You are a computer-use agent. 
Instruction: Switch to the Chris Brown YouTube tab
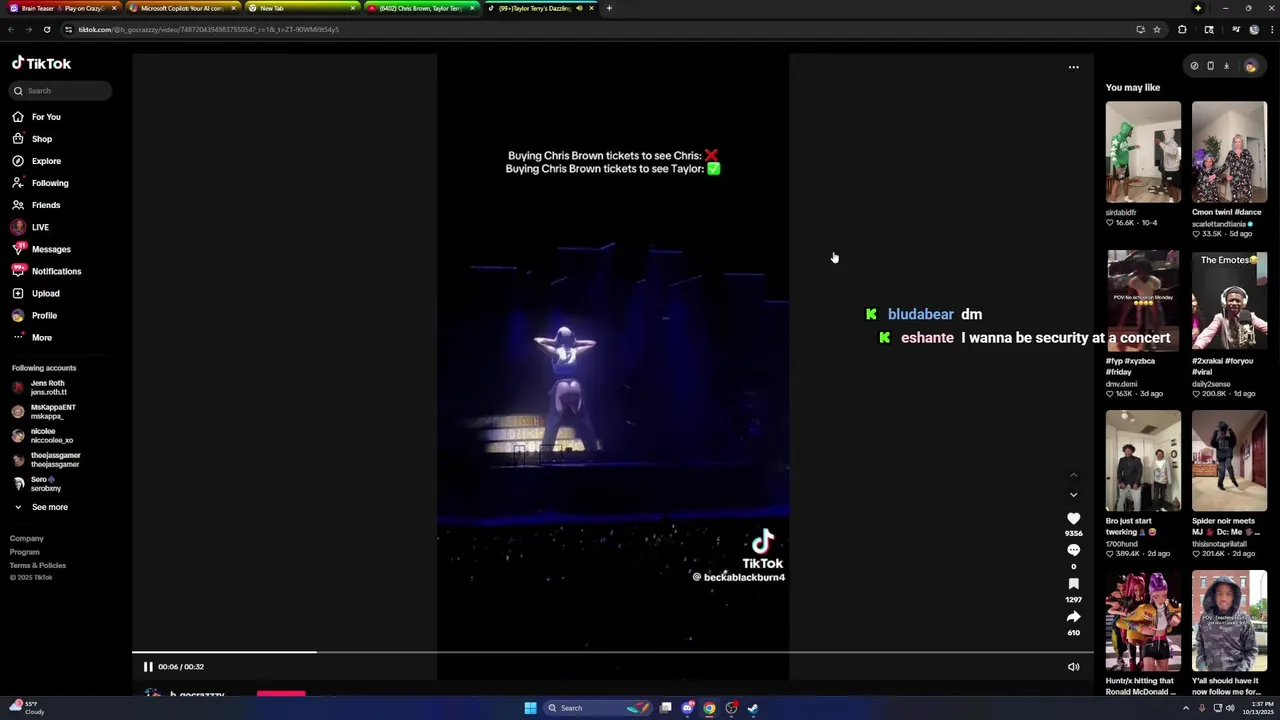[x=420, y=8]
